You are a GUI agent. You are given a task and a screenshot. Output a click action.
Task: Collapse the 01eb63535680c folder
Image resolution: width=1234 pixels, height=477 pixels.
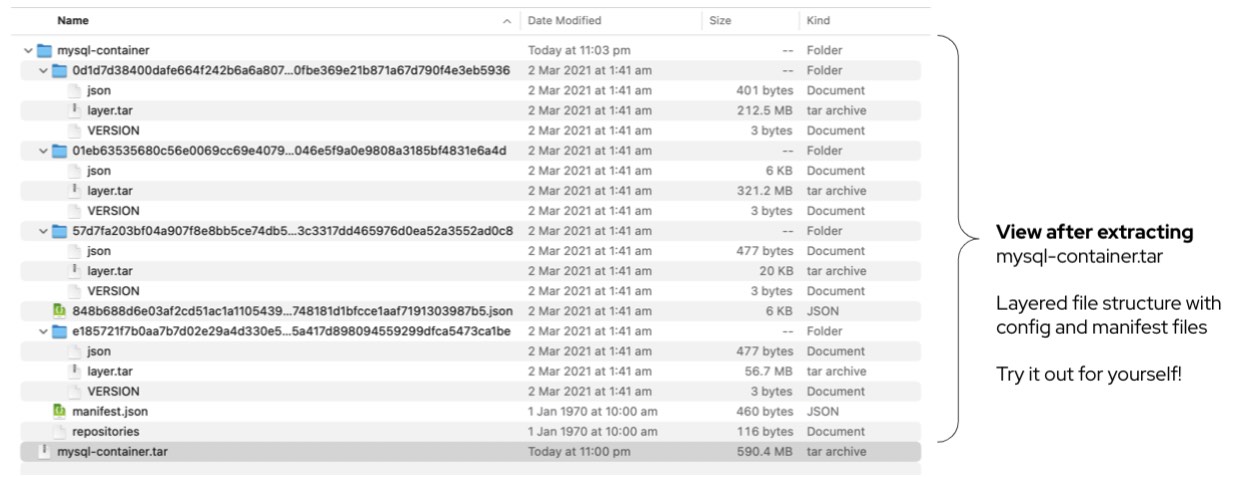(42, 151)
